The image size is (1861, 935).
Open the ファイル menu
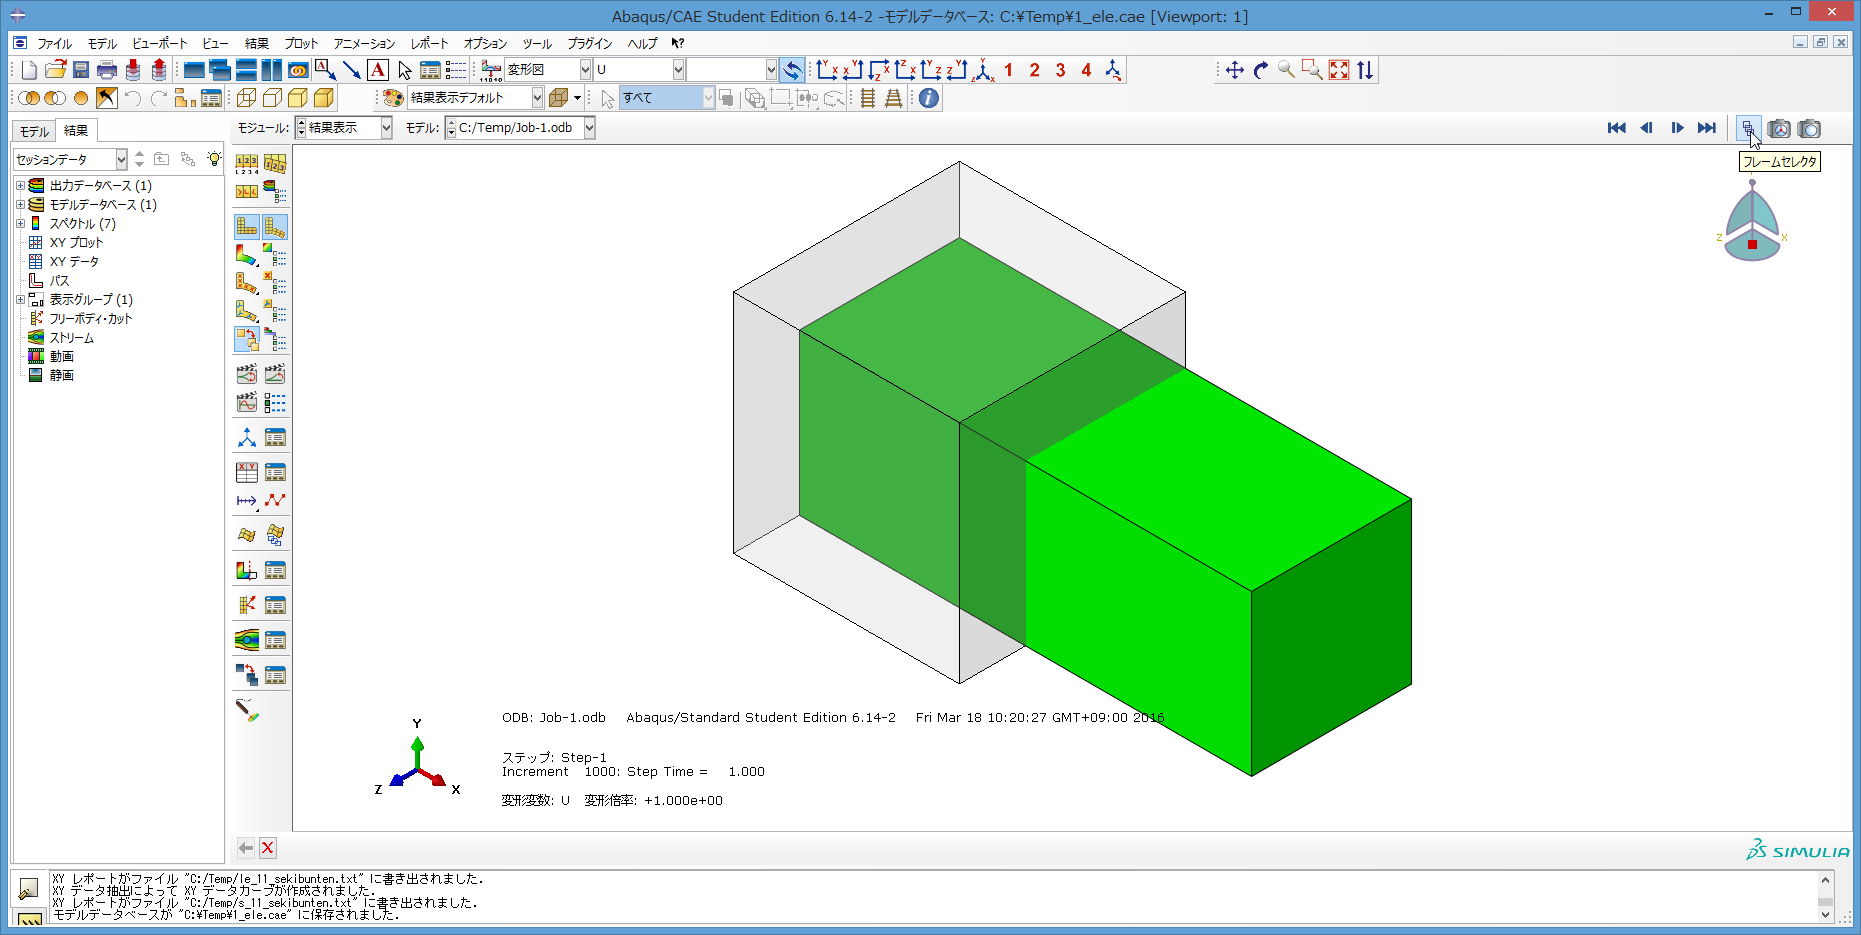[54, 43]
